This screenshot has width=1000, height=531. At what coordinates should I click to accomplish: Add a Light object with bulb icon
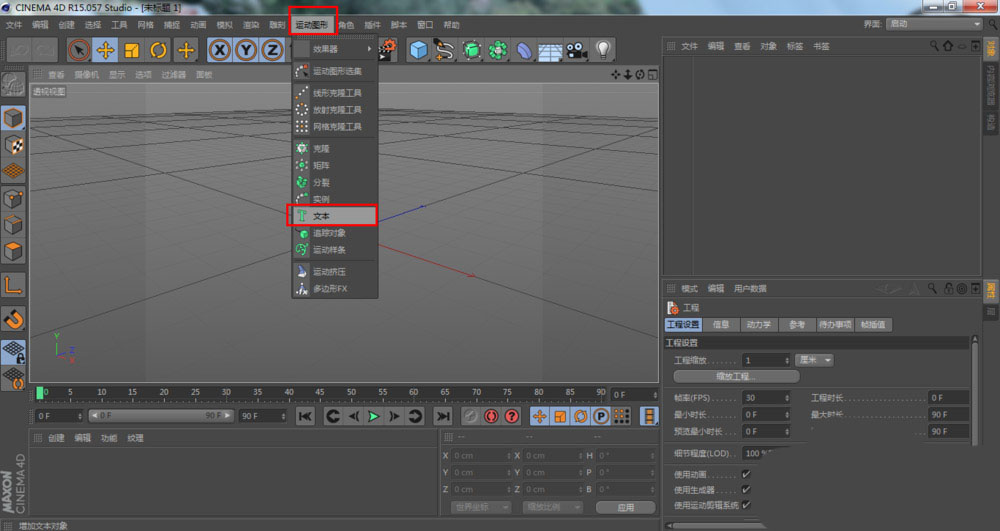coord(603,50)
